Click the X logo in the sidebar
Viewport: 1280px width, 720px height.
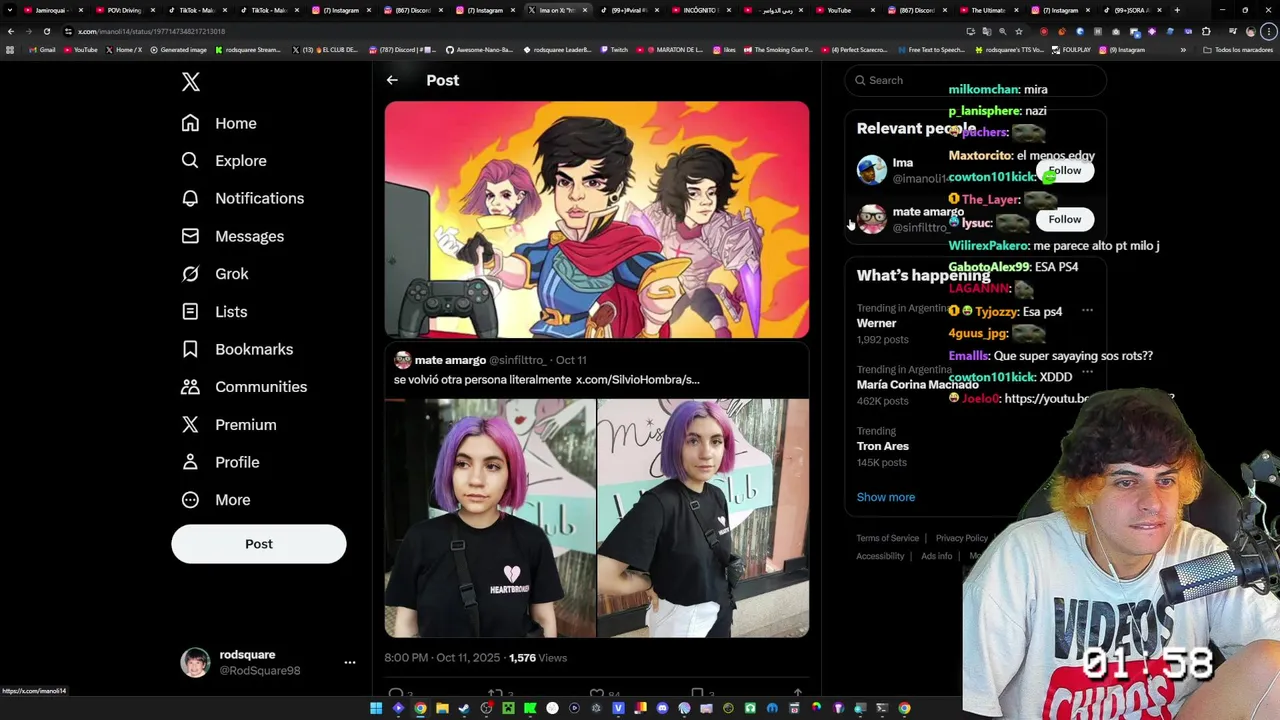tap(191, 82)
